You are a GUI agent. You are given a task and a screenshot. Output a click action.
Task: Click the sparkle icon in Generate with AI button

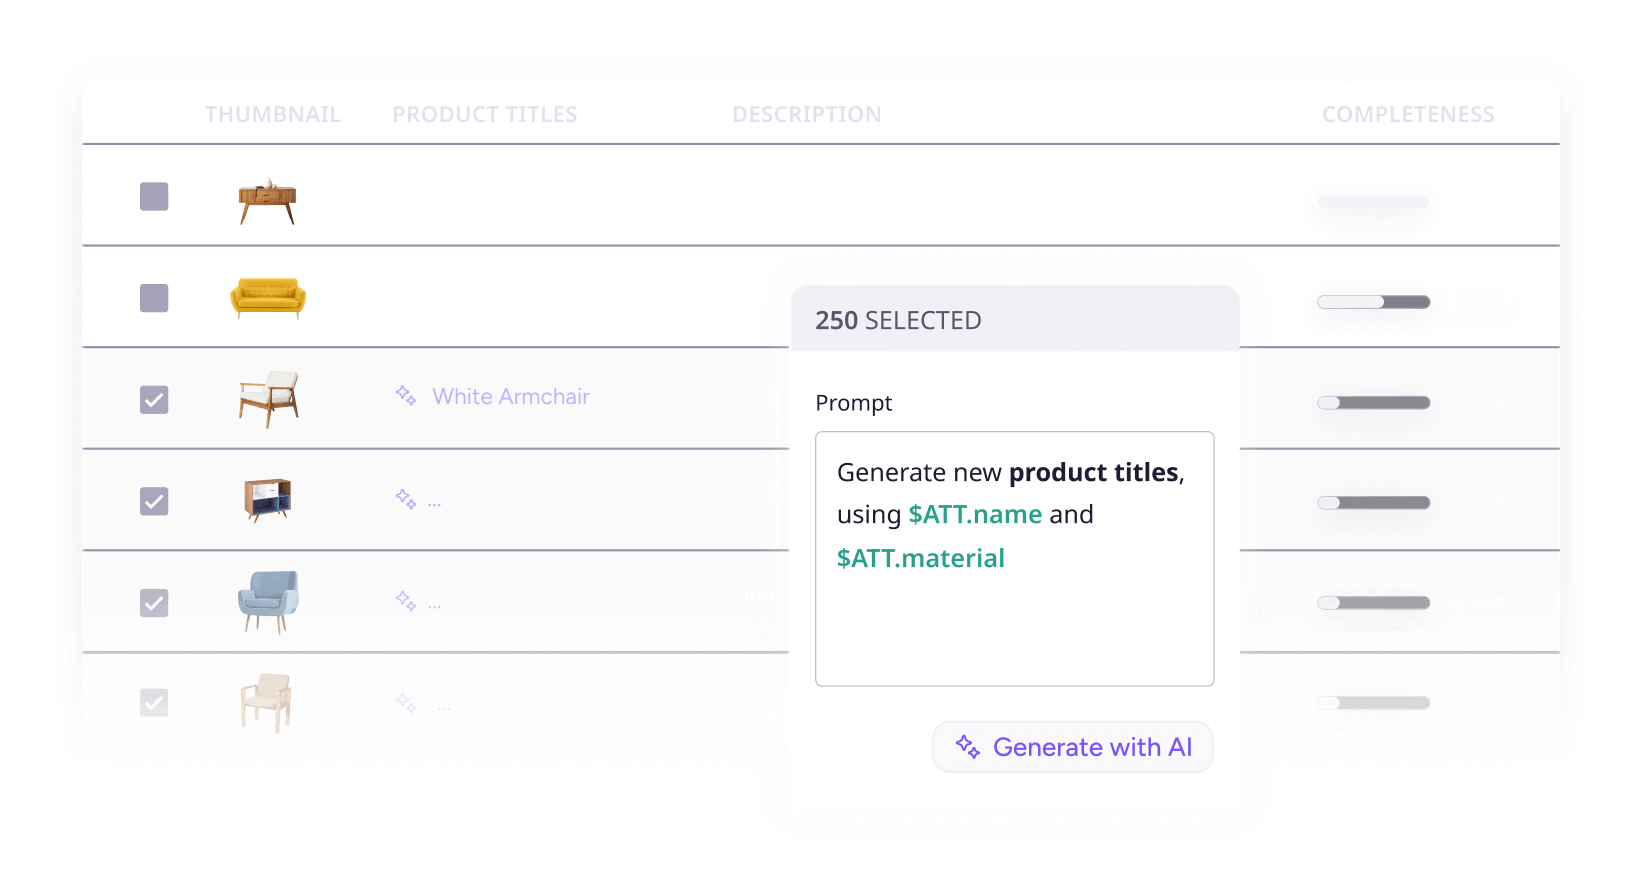tap(967, 747)
